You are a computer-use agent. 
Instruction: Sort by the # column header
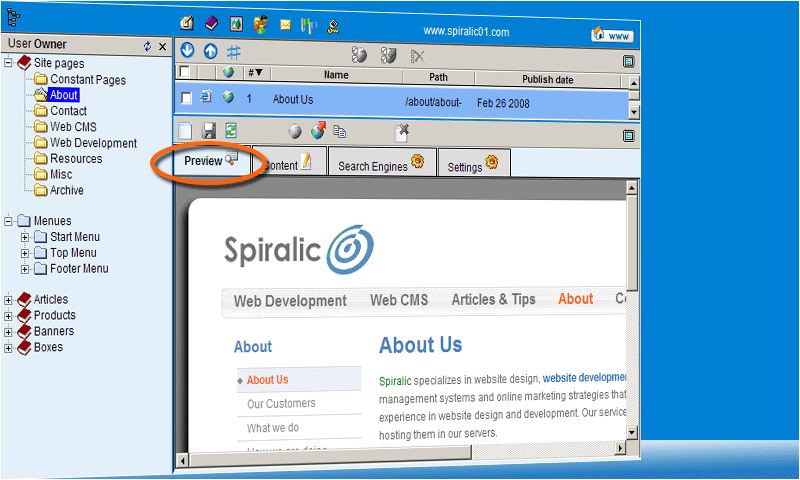(255, 72)
